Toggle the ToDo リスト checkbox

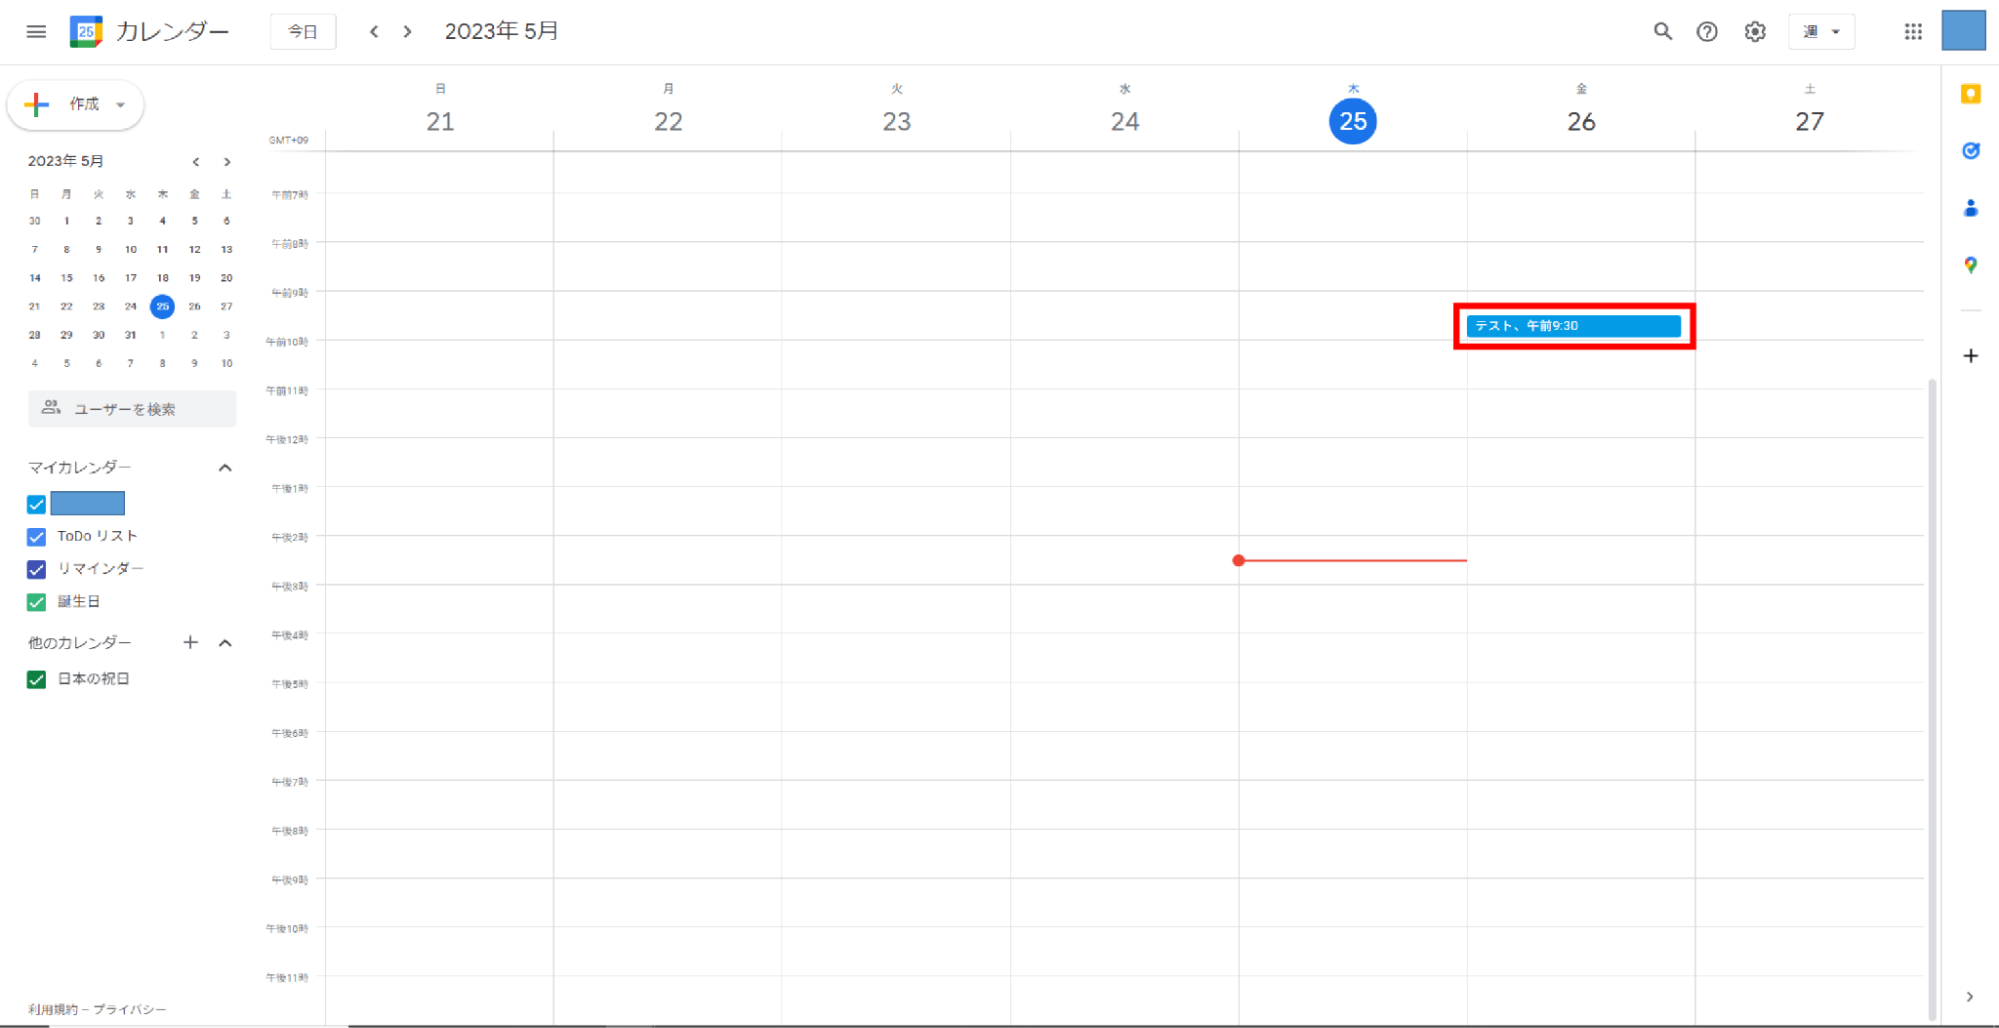(x=37, y=537)
